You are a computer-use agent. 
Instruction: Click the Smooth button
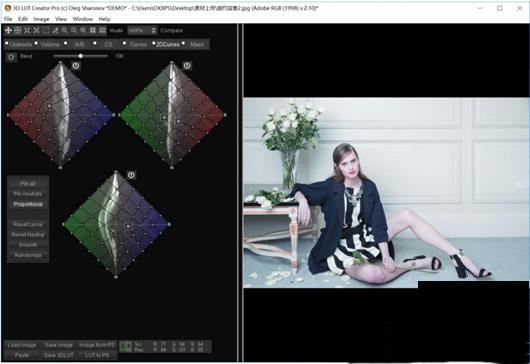[x=28, y=245]
